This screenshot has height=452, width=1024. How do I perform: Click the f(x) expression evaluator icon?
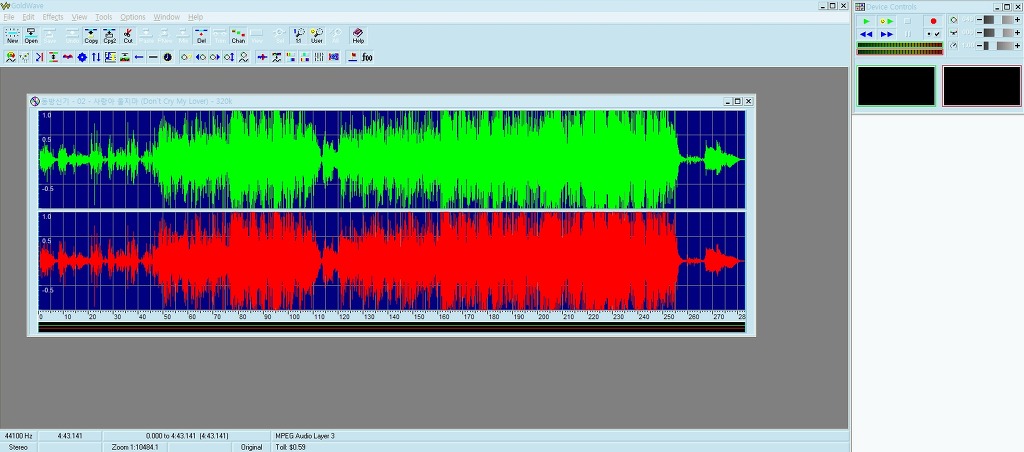point(367,57)
